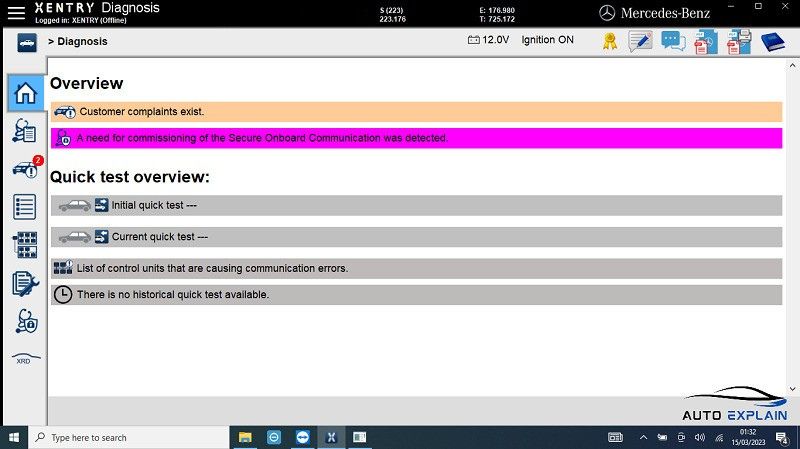Click the vehicle icon beside Diagnosis
800x449 pixels.
coord(27,42)
